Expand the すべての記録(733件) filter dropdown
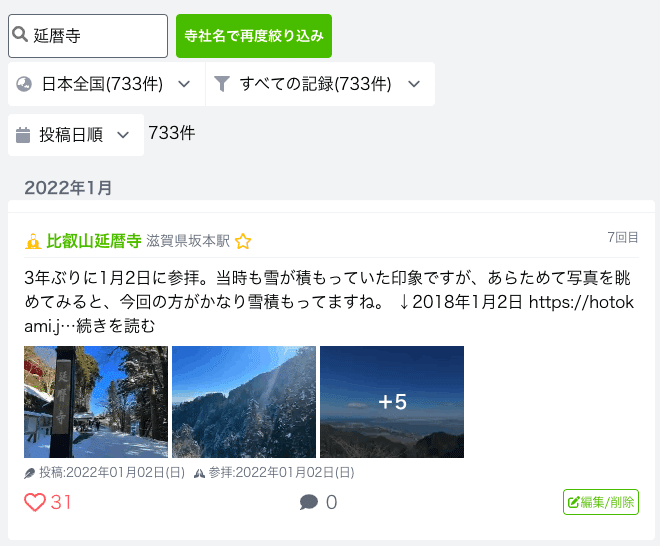 pyautogui.click(x=320, y=84)
